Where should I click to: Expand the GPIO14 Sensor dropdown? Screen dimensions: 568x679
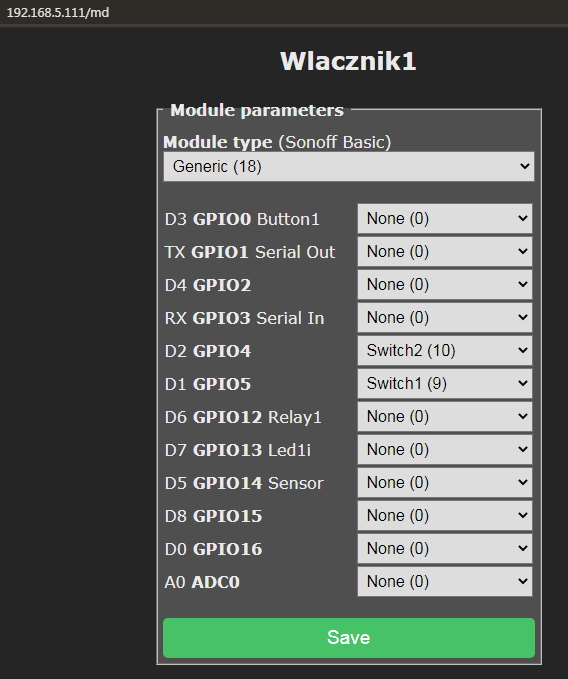(445, 482)
